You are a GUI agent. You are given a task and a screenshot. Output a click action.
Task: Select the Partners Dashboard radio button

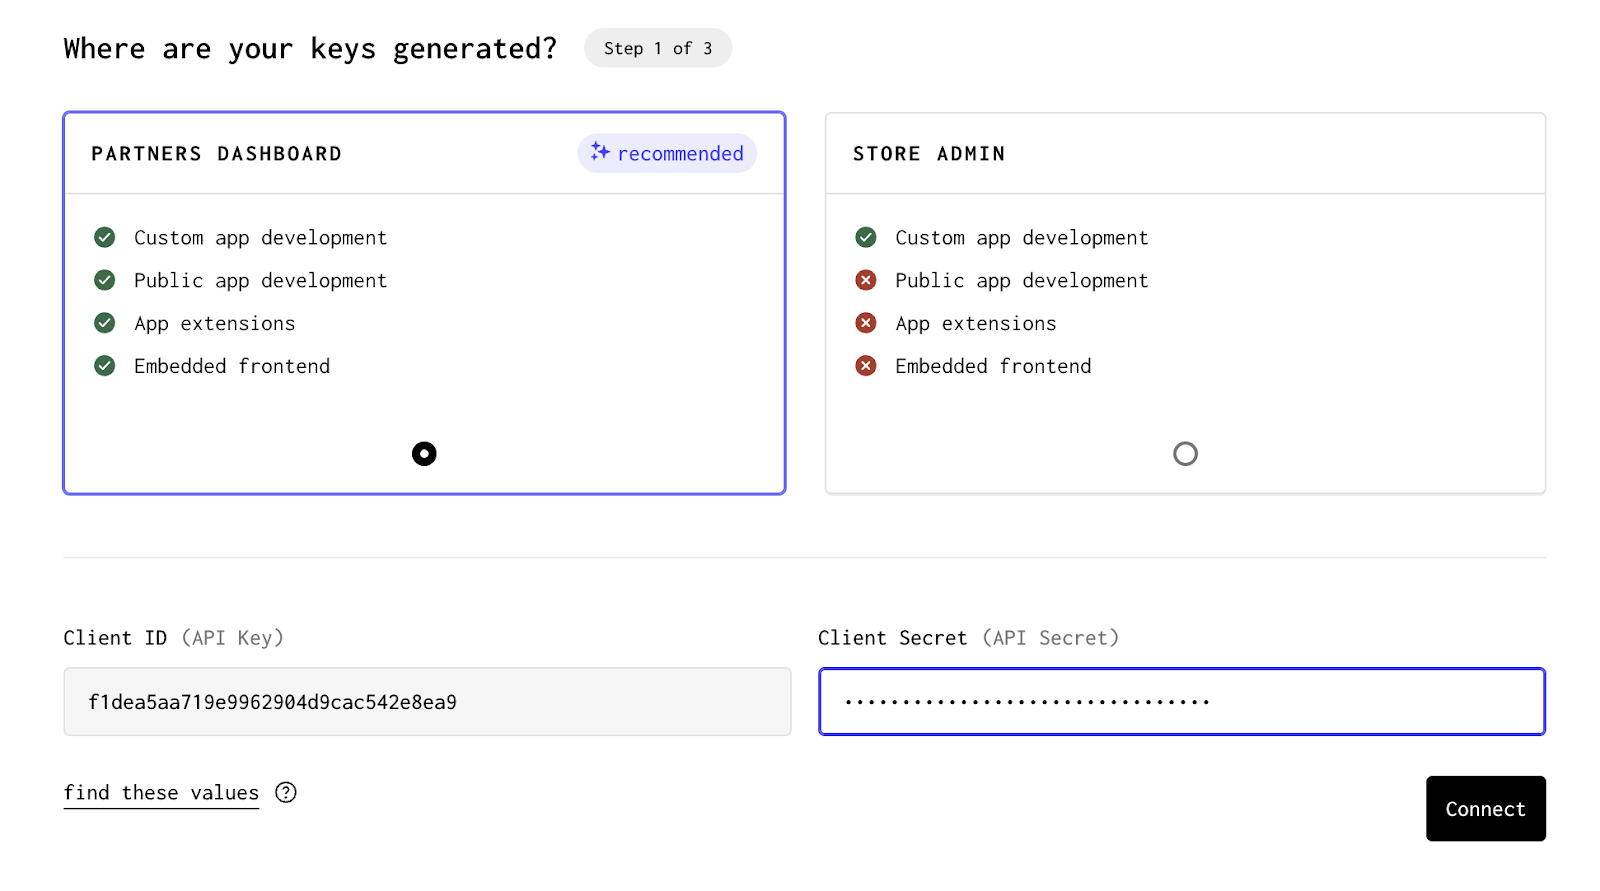pyautogui.click(x=424, y=454)
